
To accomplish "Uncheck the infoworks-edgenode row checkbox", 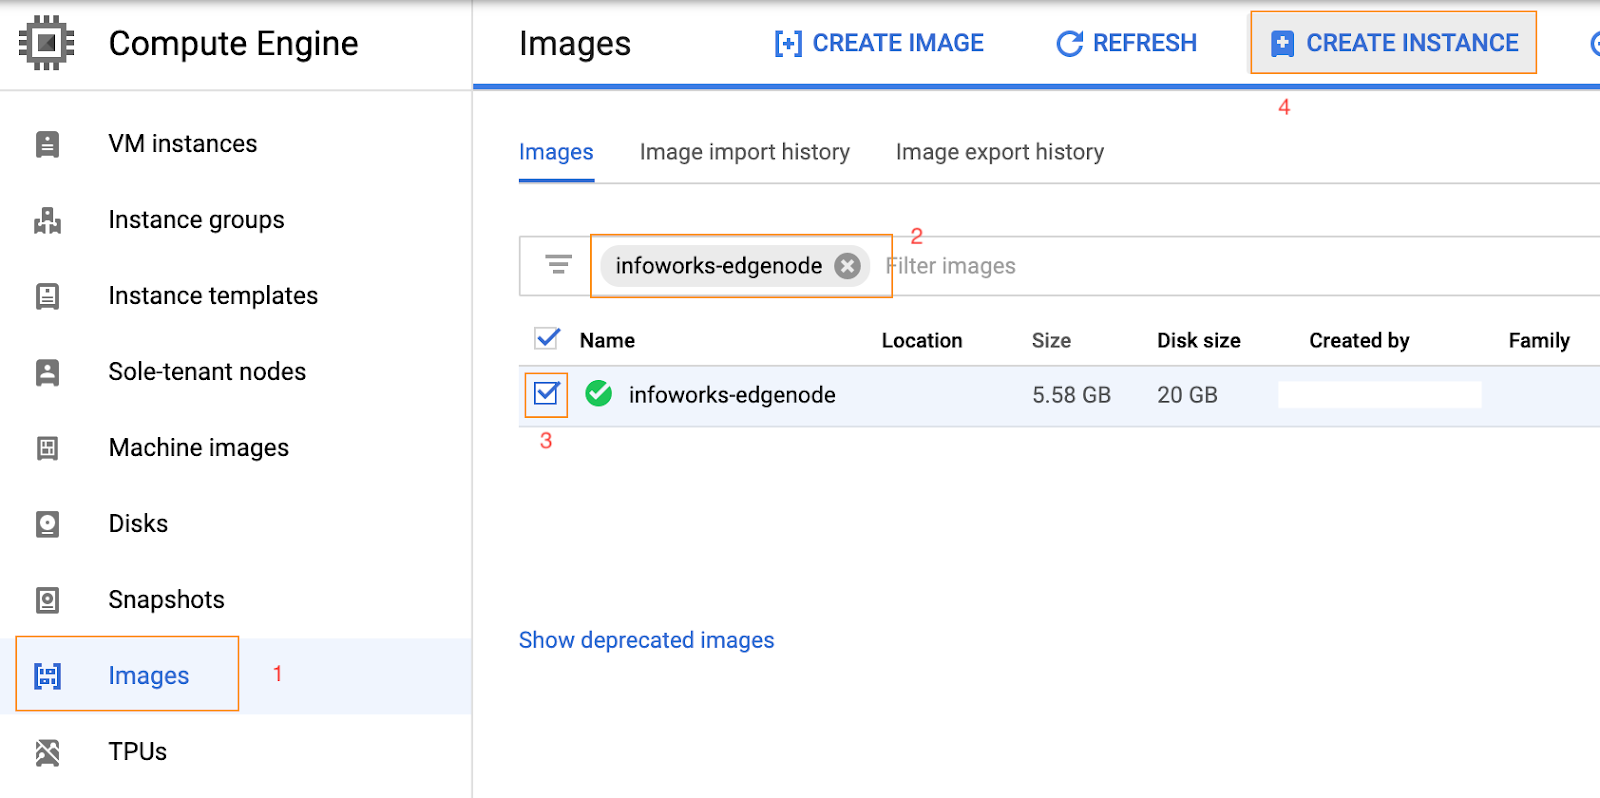I will click(x=547, y=394).
